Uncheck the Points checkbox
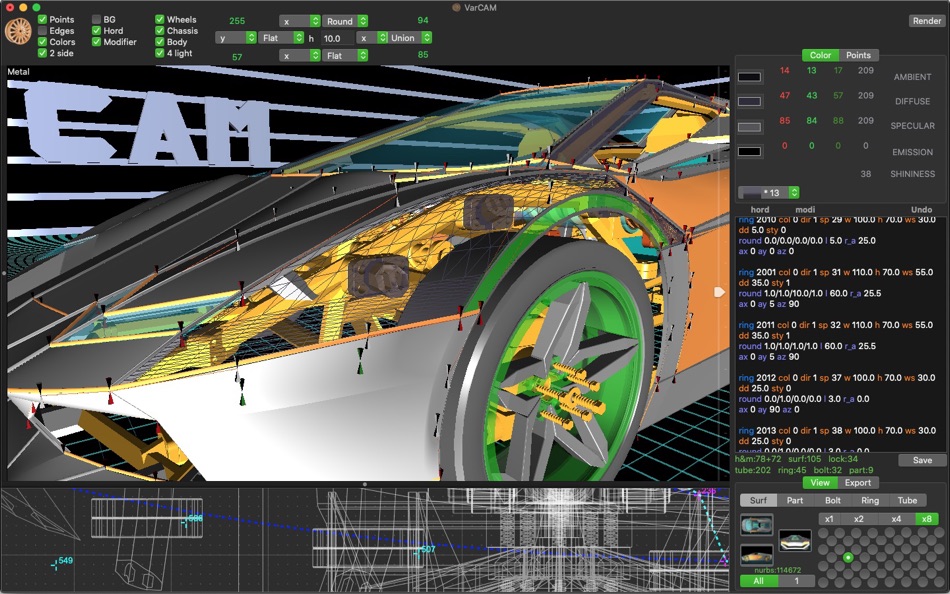Viewport: 950px width, 594px height. pyautogui.click(x=42, y=19)
